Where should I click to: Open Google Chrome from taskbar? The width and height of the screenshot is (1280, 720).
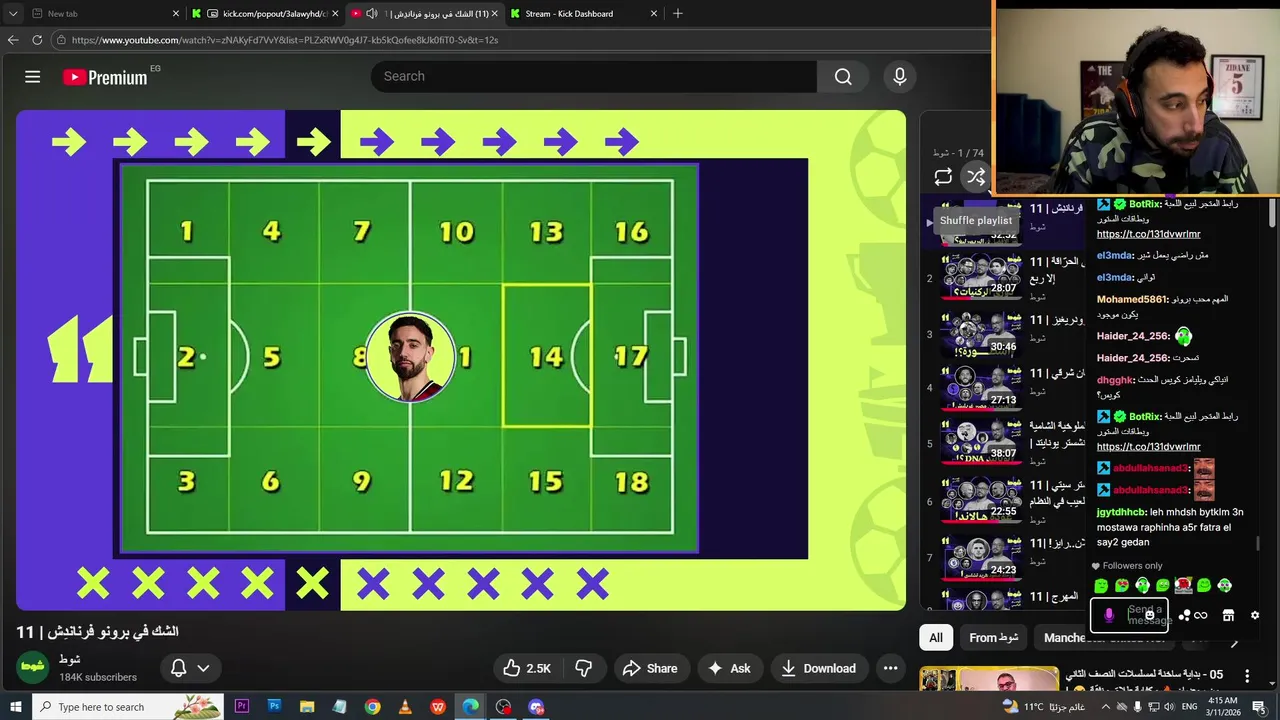pos(372,707)
